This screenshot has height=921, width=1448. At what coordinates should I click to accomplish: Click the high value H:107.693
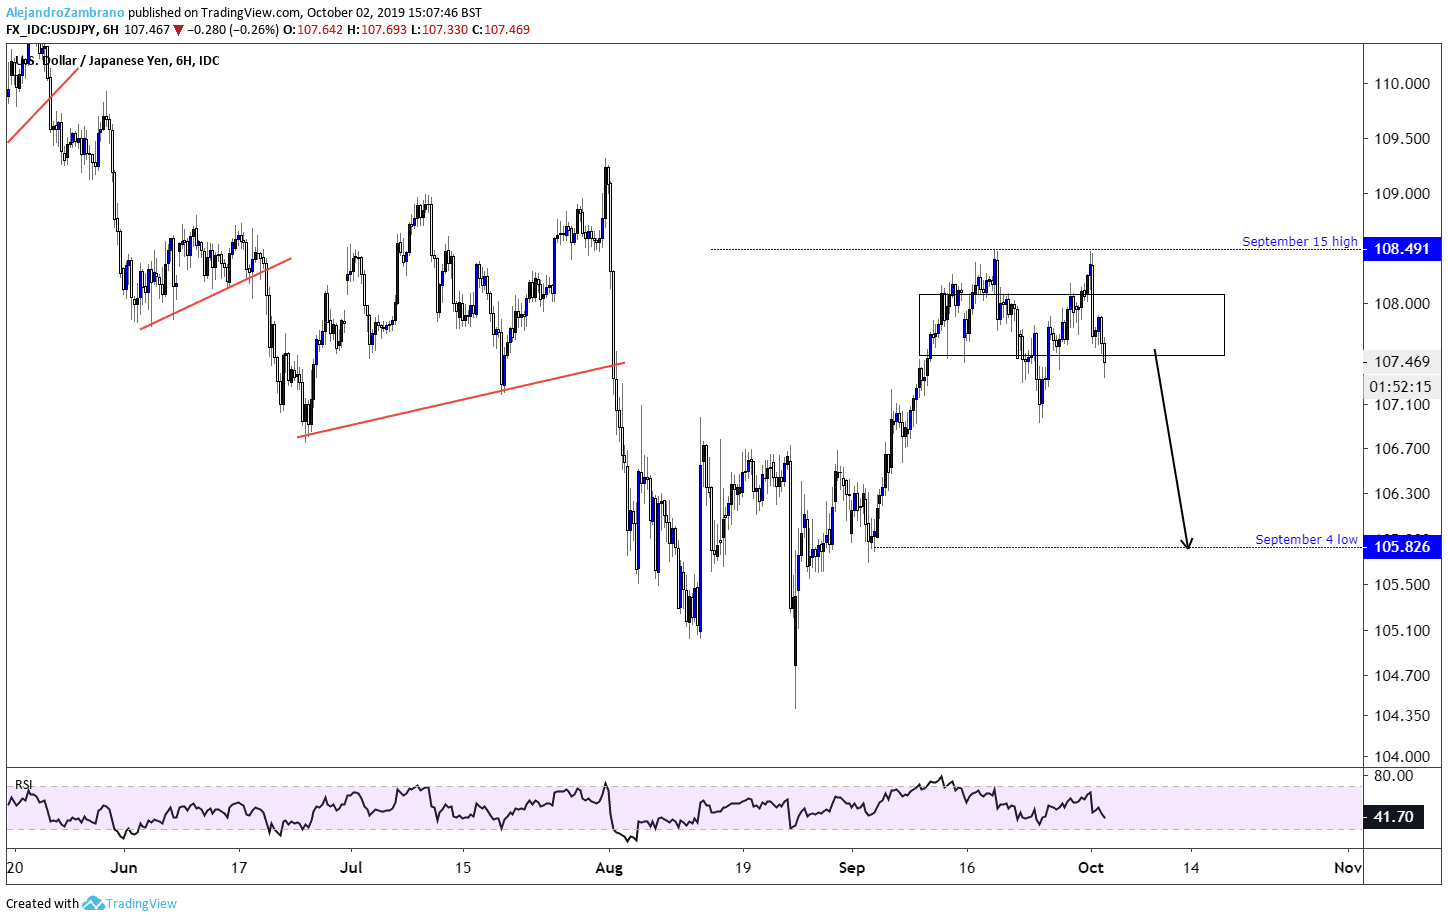[x=377, y=30]
